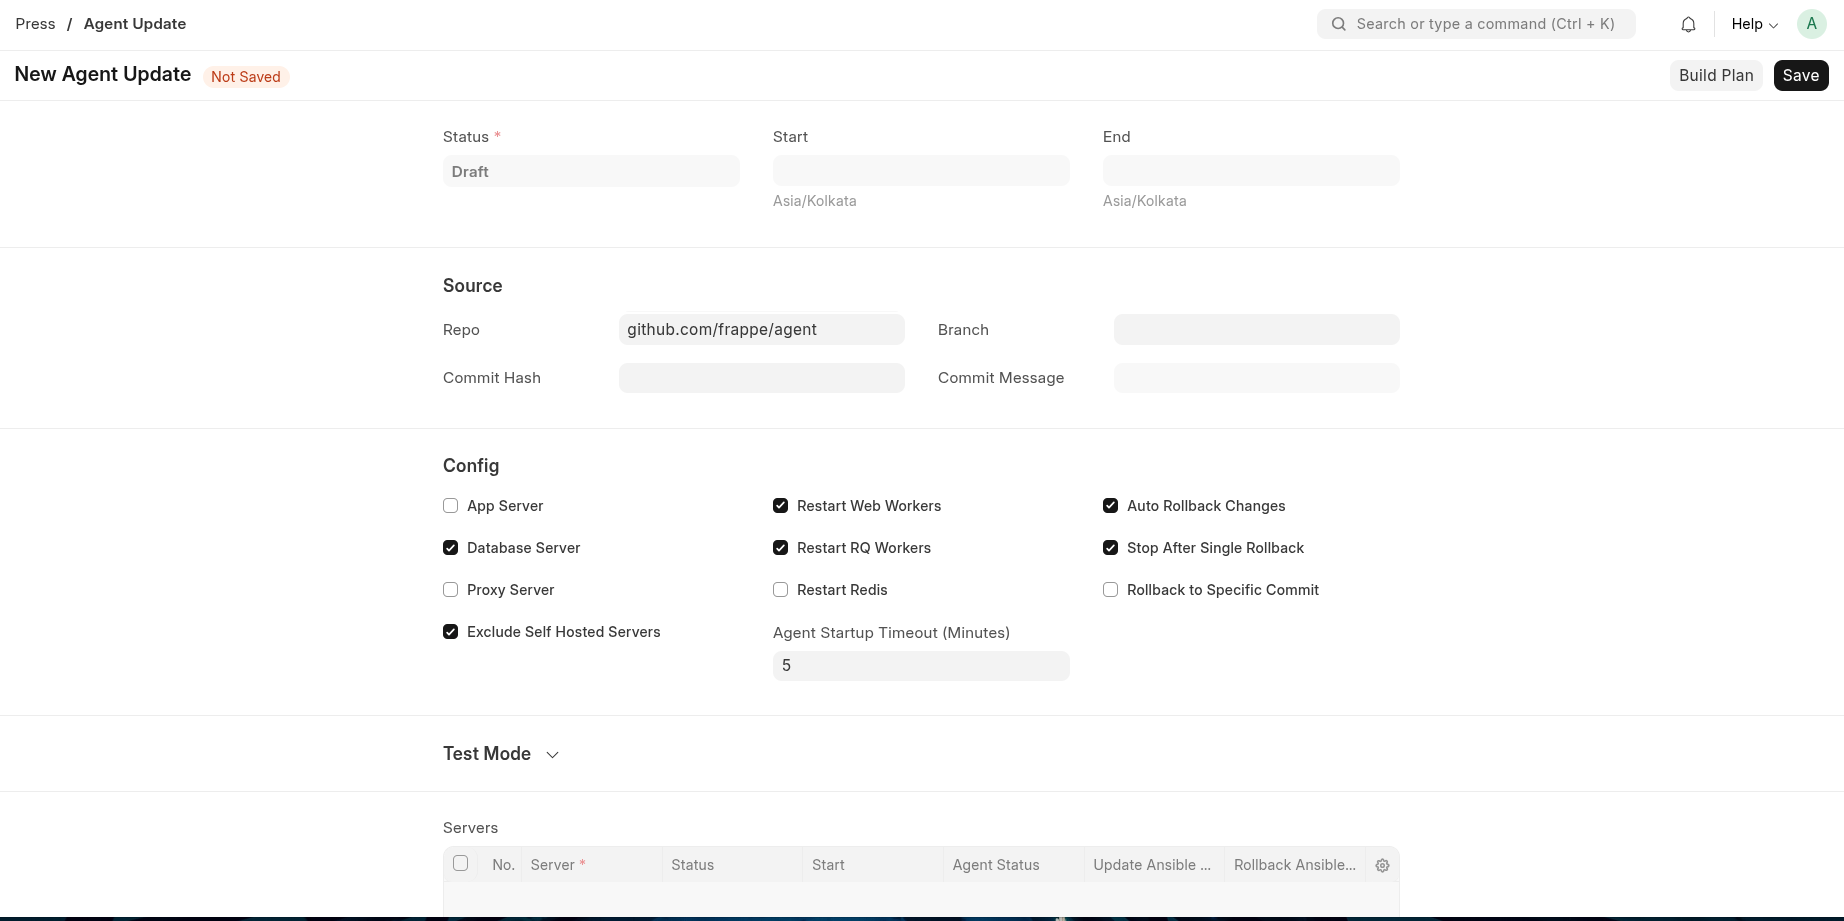Viewport: 1844px width, 921px height.
Task: Select all rows in Servers table
Action: coord(461,864)
